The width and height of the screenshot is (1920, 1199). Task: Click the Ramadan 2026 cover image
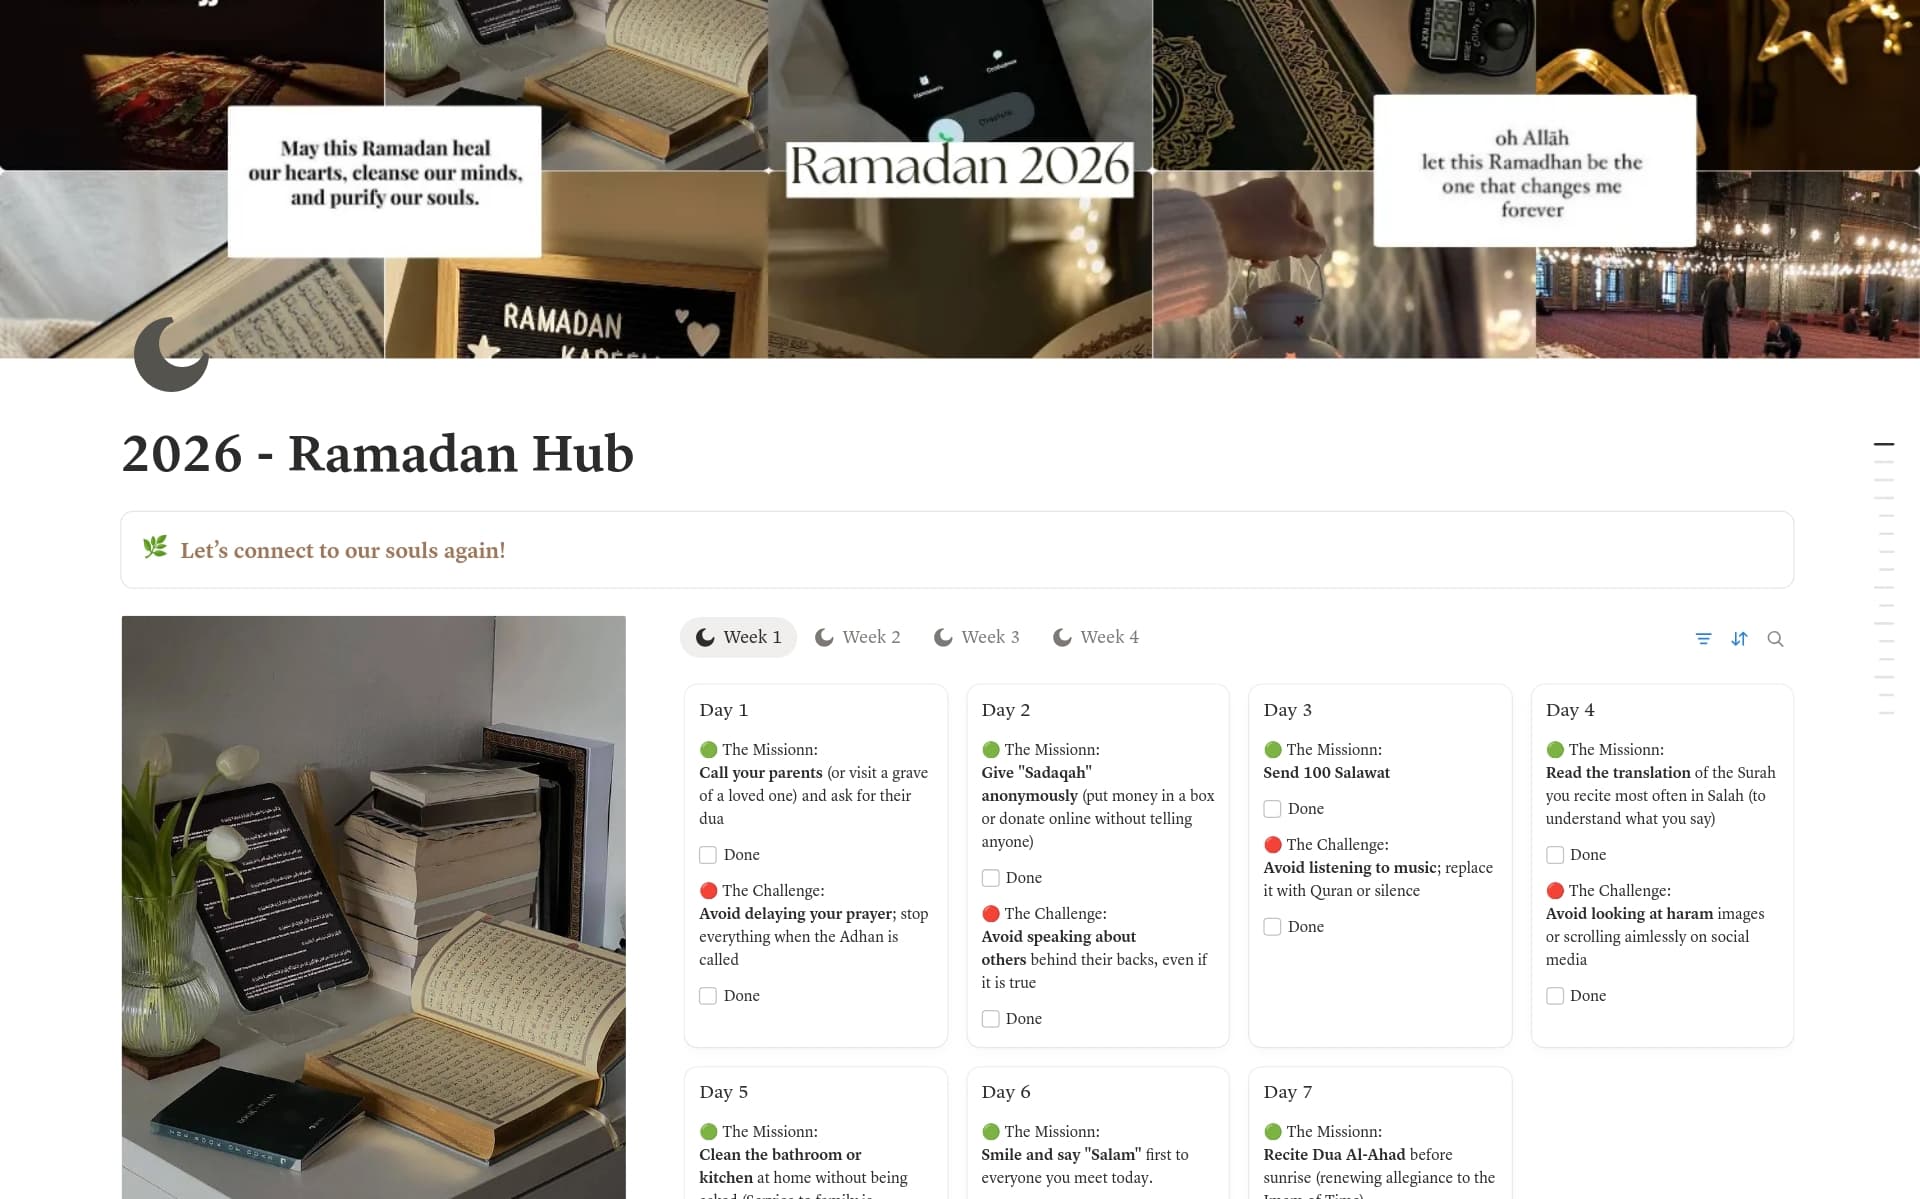(960, 179)
